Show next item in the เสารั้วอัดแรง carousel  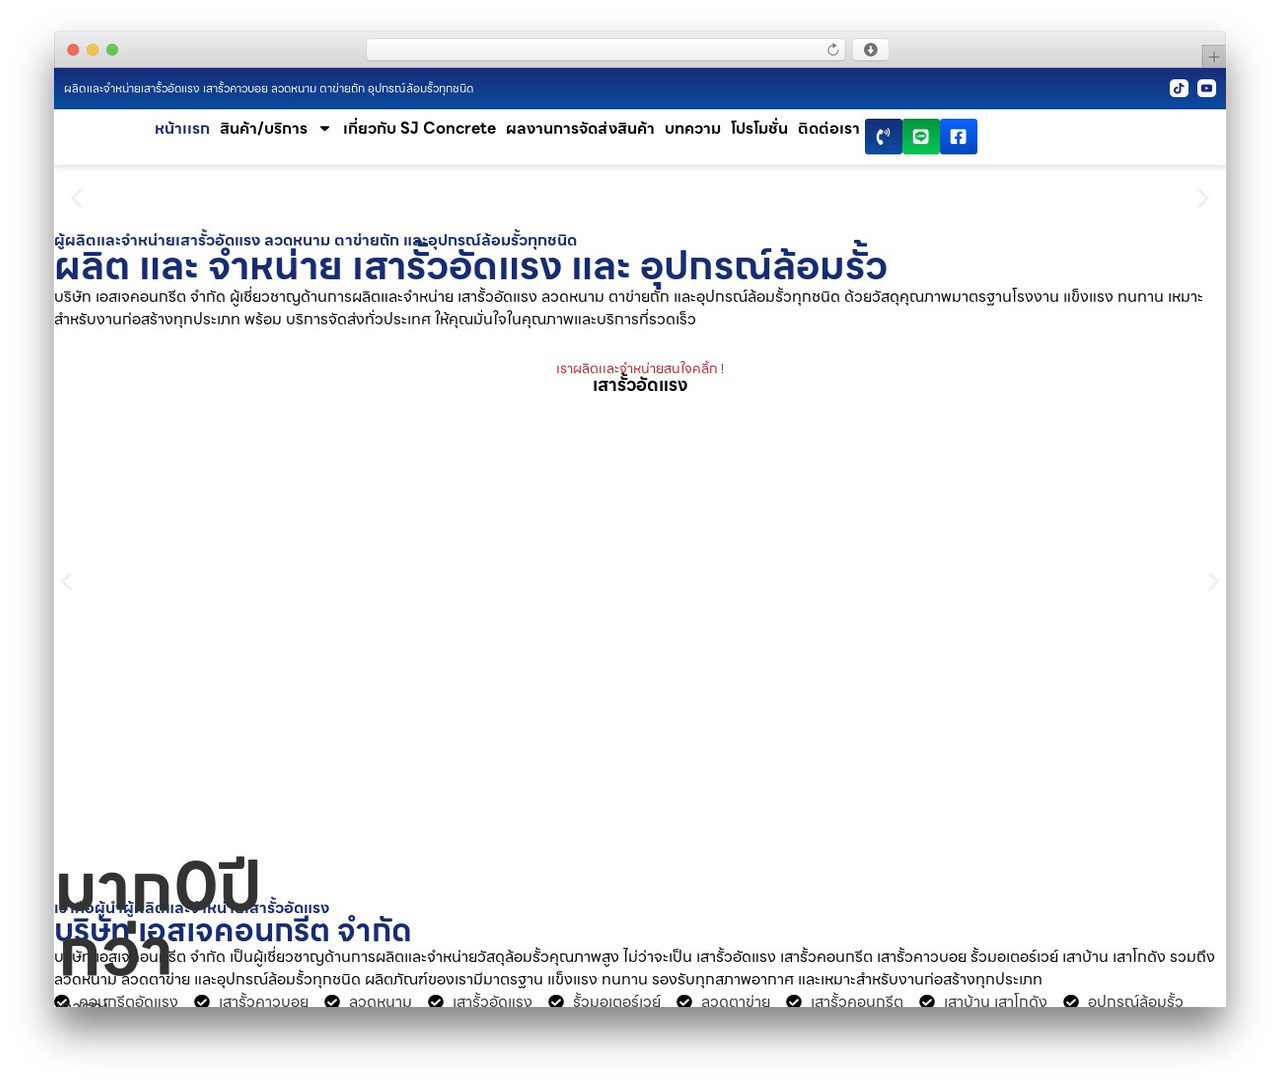click(1213, 581)
